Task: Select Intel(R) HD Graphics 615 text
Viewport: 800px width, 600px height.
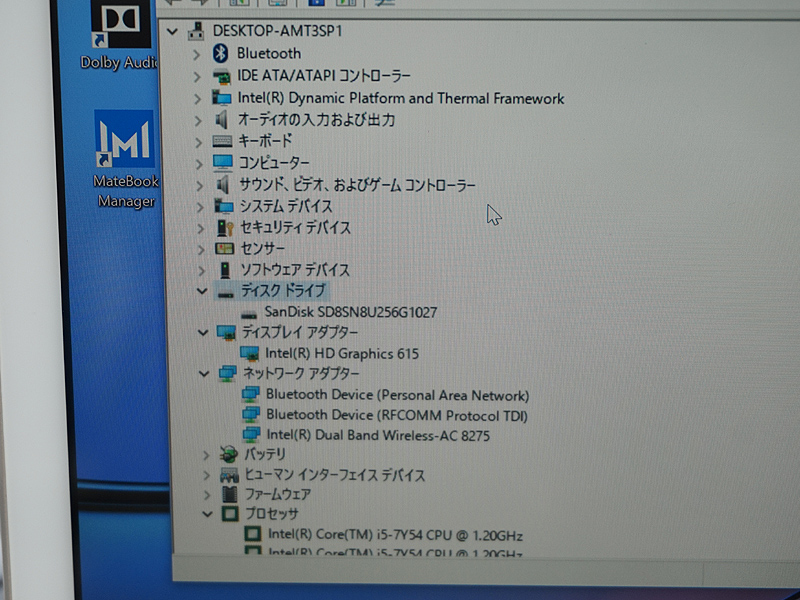Action: click(x=342, y=354)
